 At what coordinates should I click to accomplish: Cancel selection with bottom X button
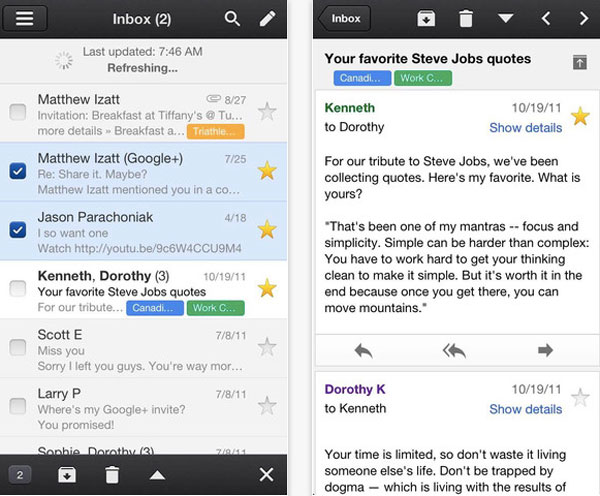[266, 474]
